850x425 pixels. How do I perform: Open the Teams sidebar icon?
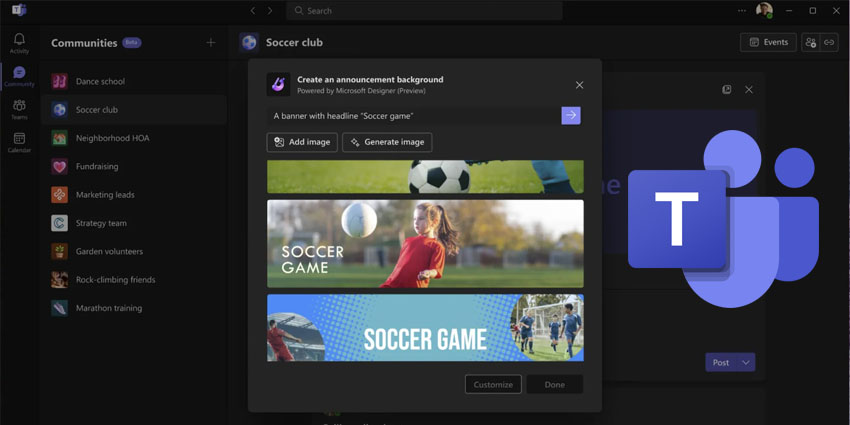click(x=20, y=109)
